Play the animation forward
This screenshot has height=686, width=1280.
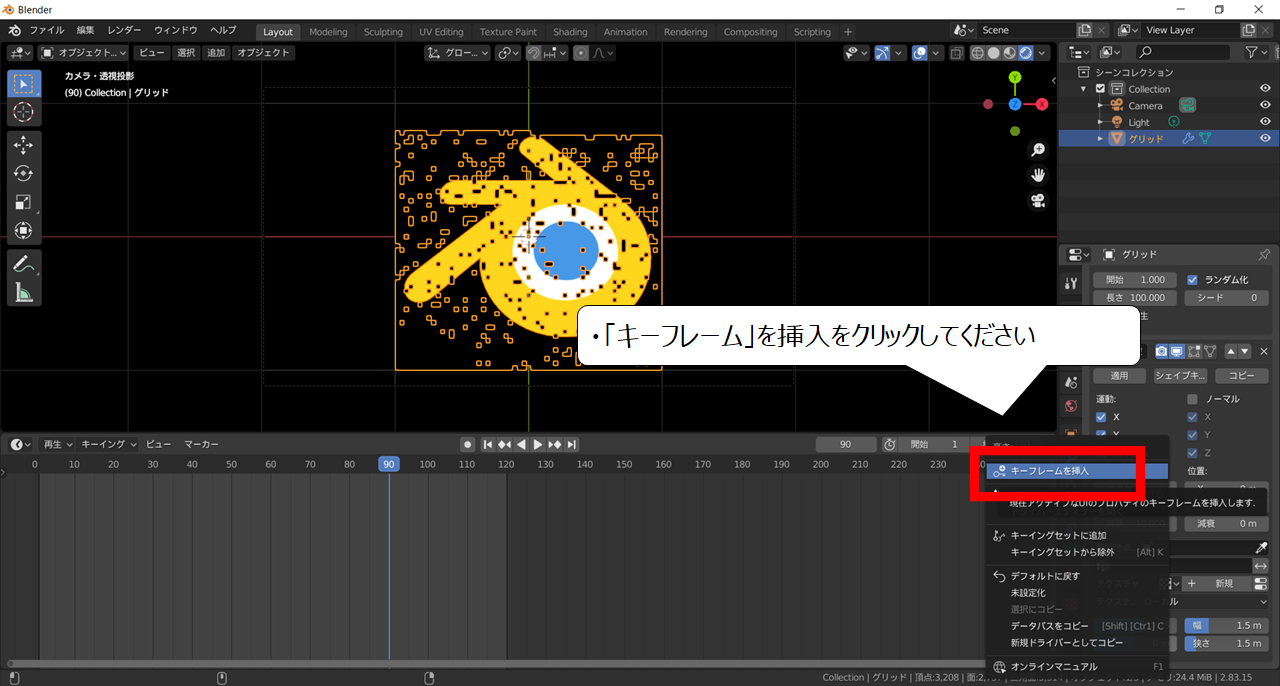pos(538,444)
